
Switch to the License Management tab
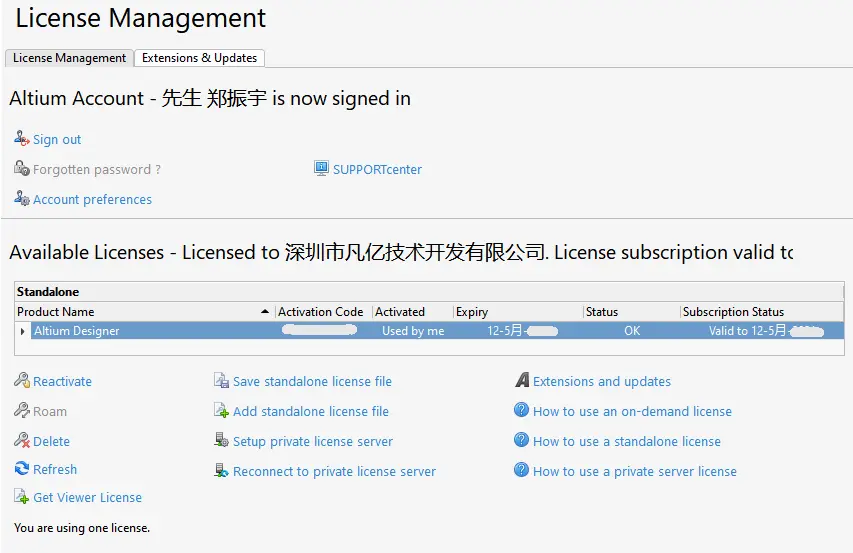[x=69, y=58]
